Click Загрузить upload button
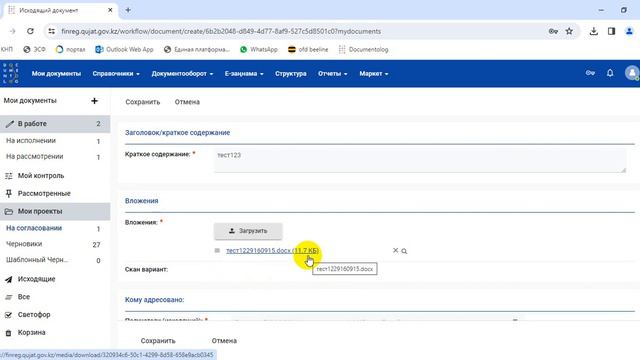The height and width of the screenshot is (360, 640). pyautogui.click(x=248, y=231)
